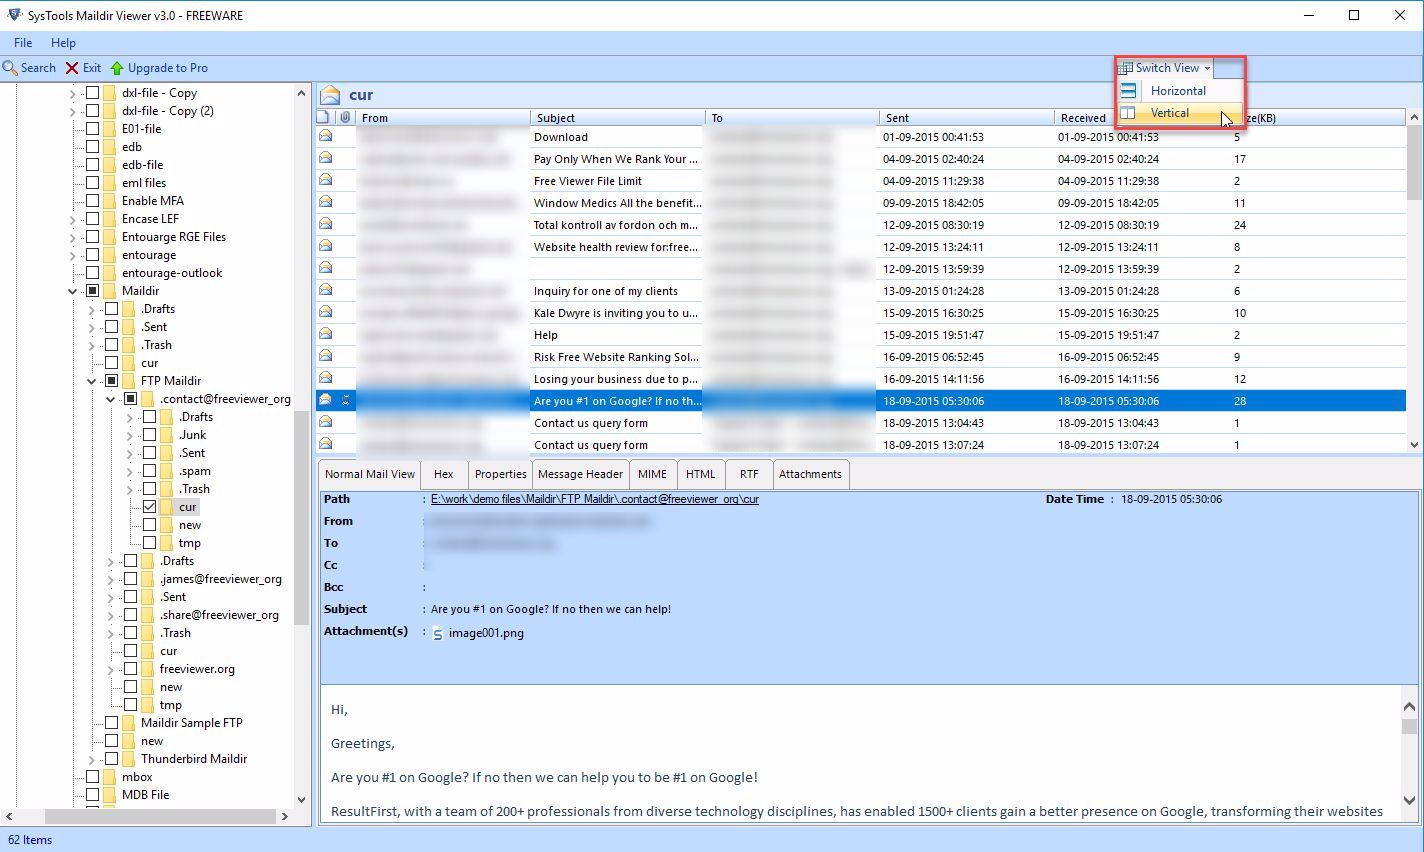Click the SysTools Maildir Viewer title bar icon

coord(13,15)
